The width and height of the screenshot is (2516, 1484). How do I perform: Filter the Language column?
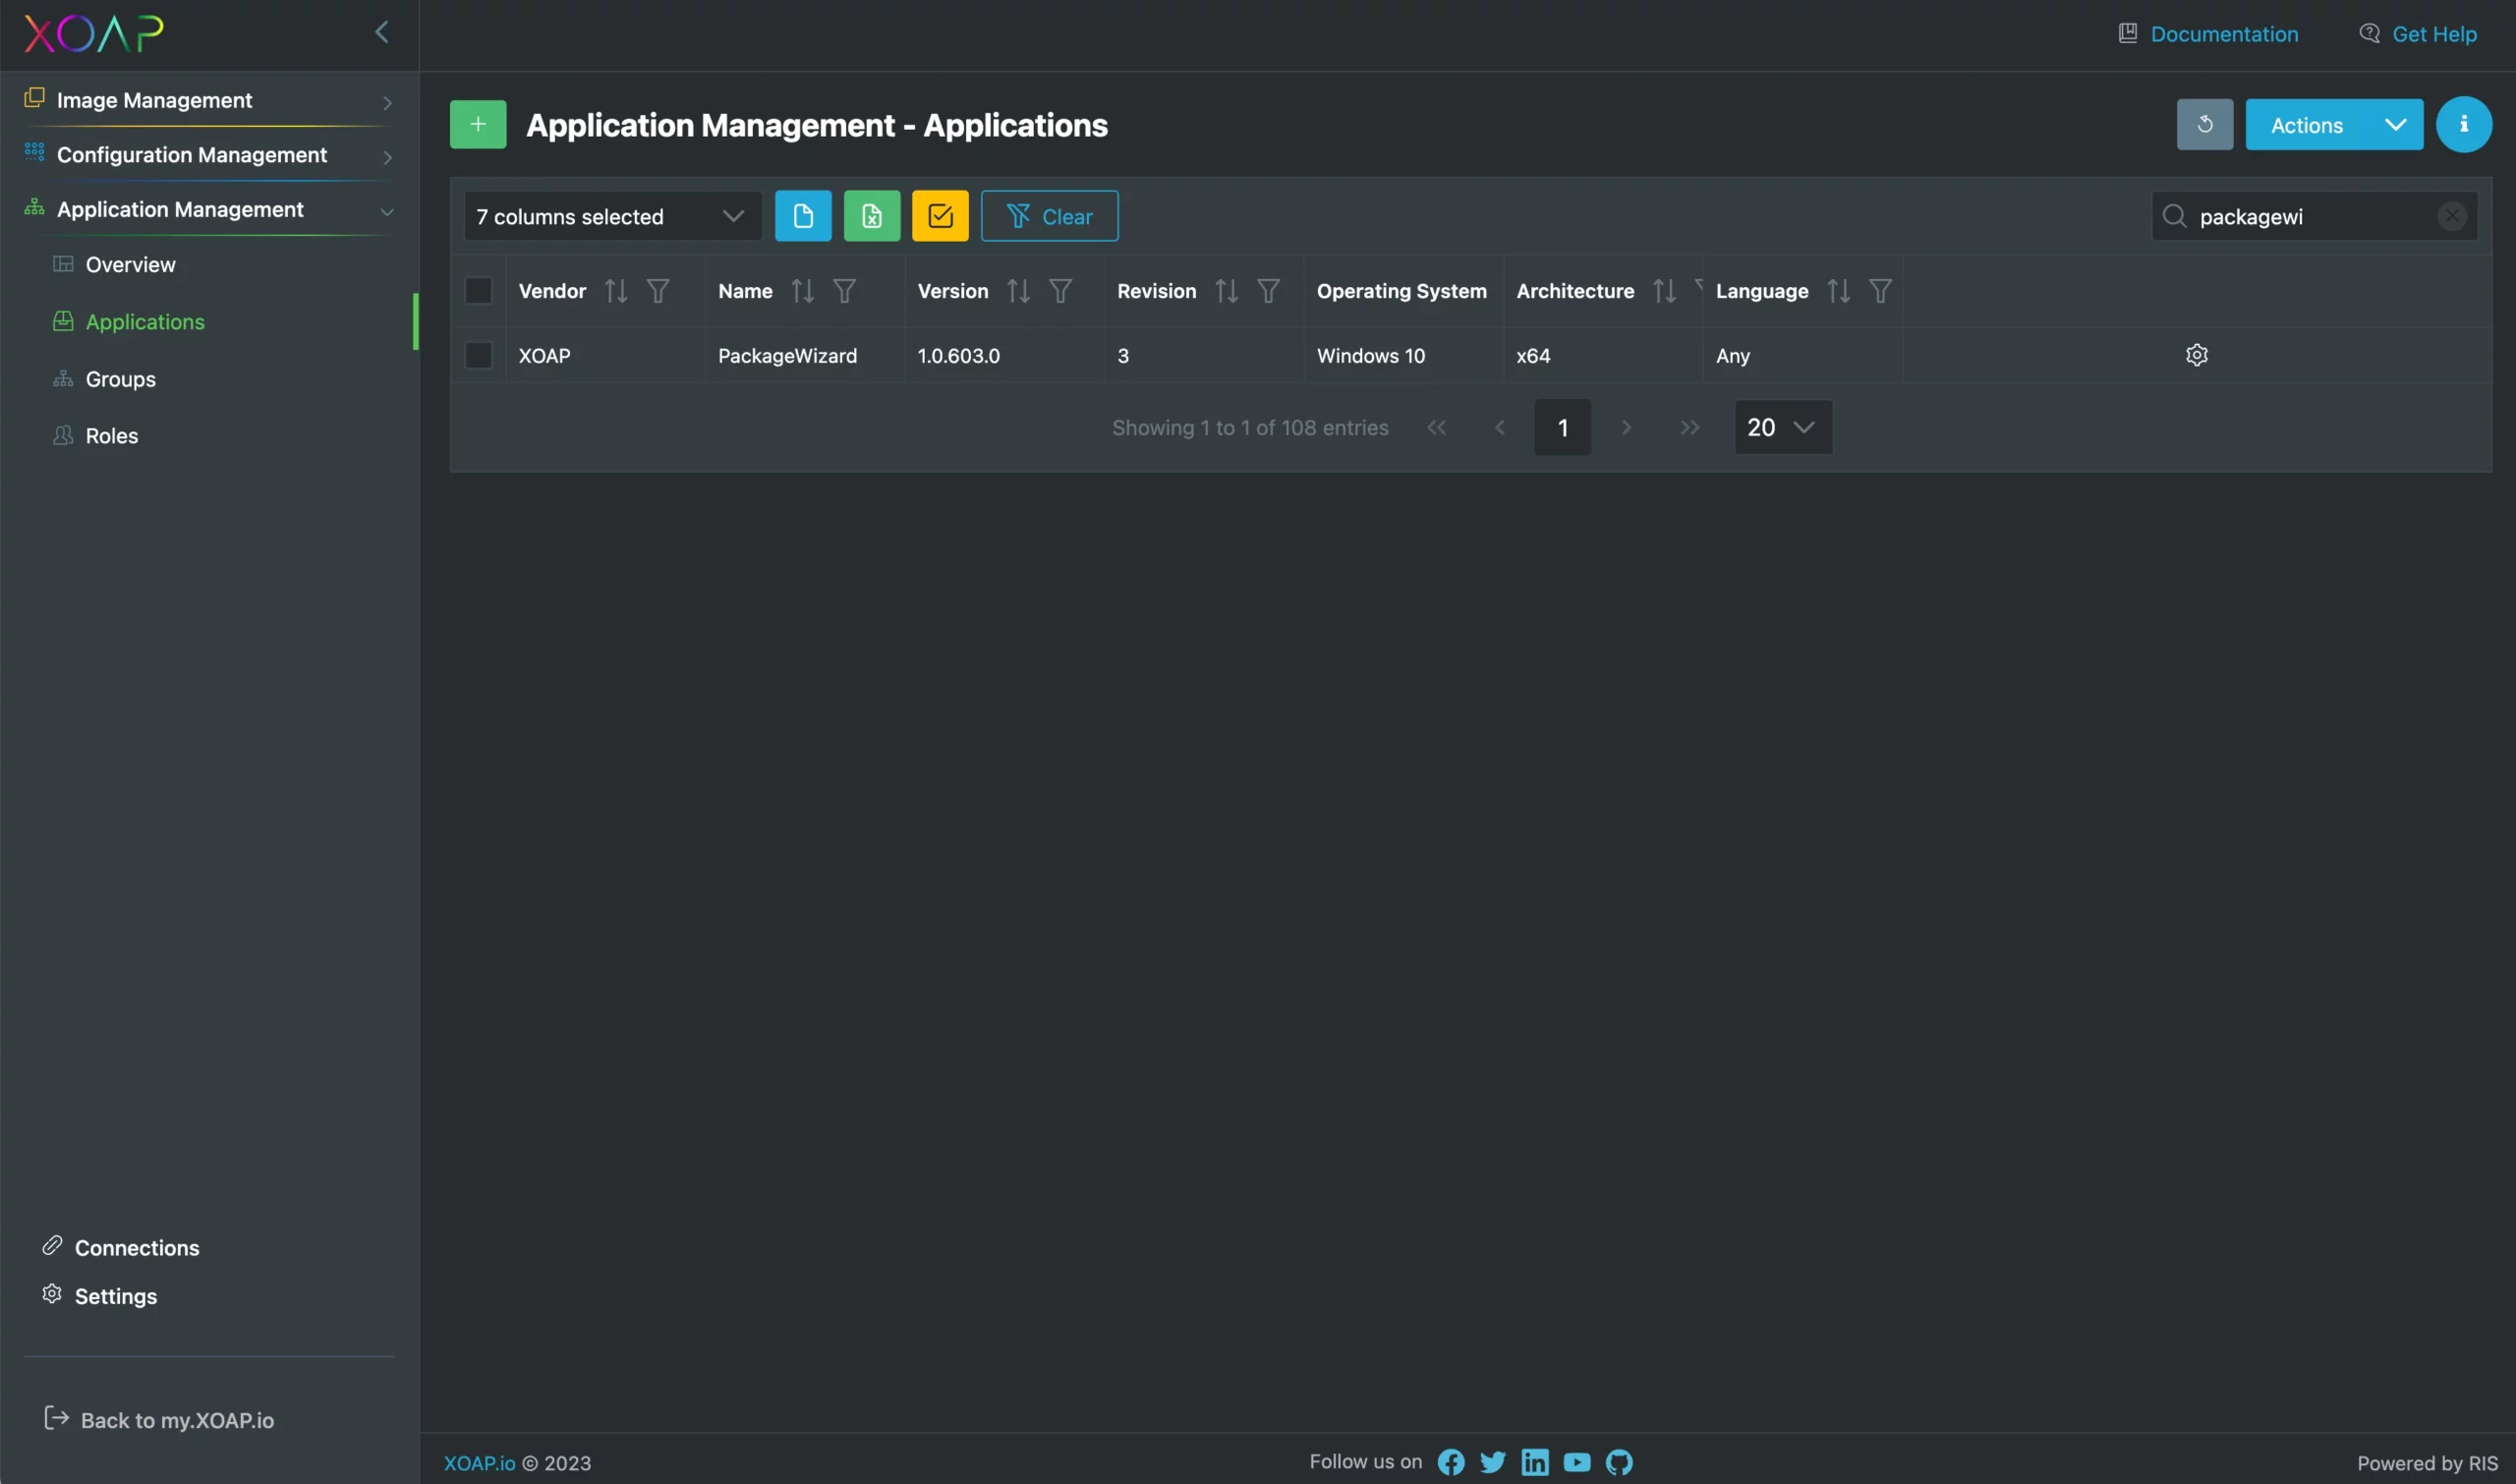tap(1880, 291)
